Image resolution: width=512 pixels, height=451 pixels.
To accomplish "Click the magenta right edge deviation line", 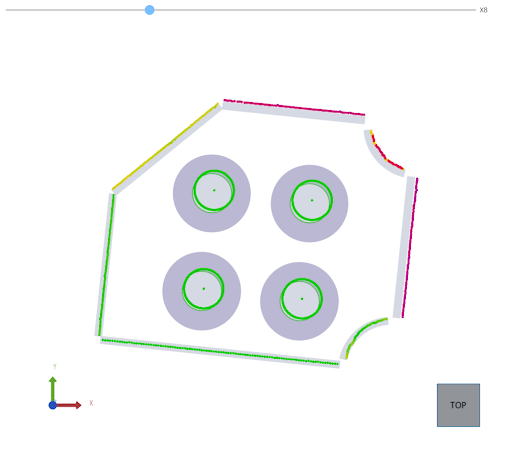I will point(410,248).
